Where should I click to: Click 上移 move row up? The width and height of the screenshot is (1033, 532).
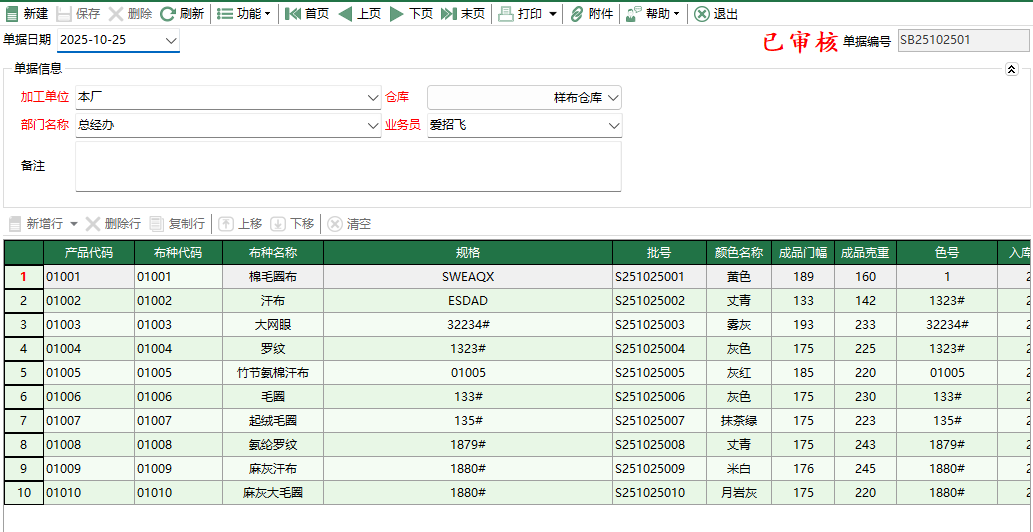pyautogui.click(x=240, y=224)
